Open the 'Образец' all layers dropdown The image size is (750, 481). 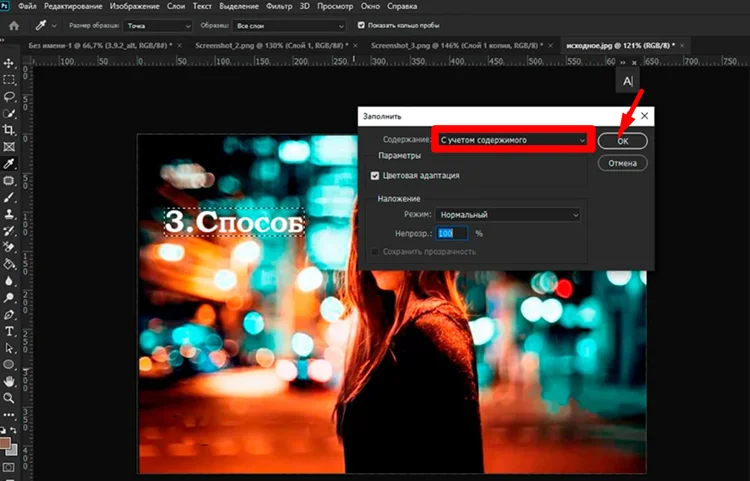click(289, 26)
